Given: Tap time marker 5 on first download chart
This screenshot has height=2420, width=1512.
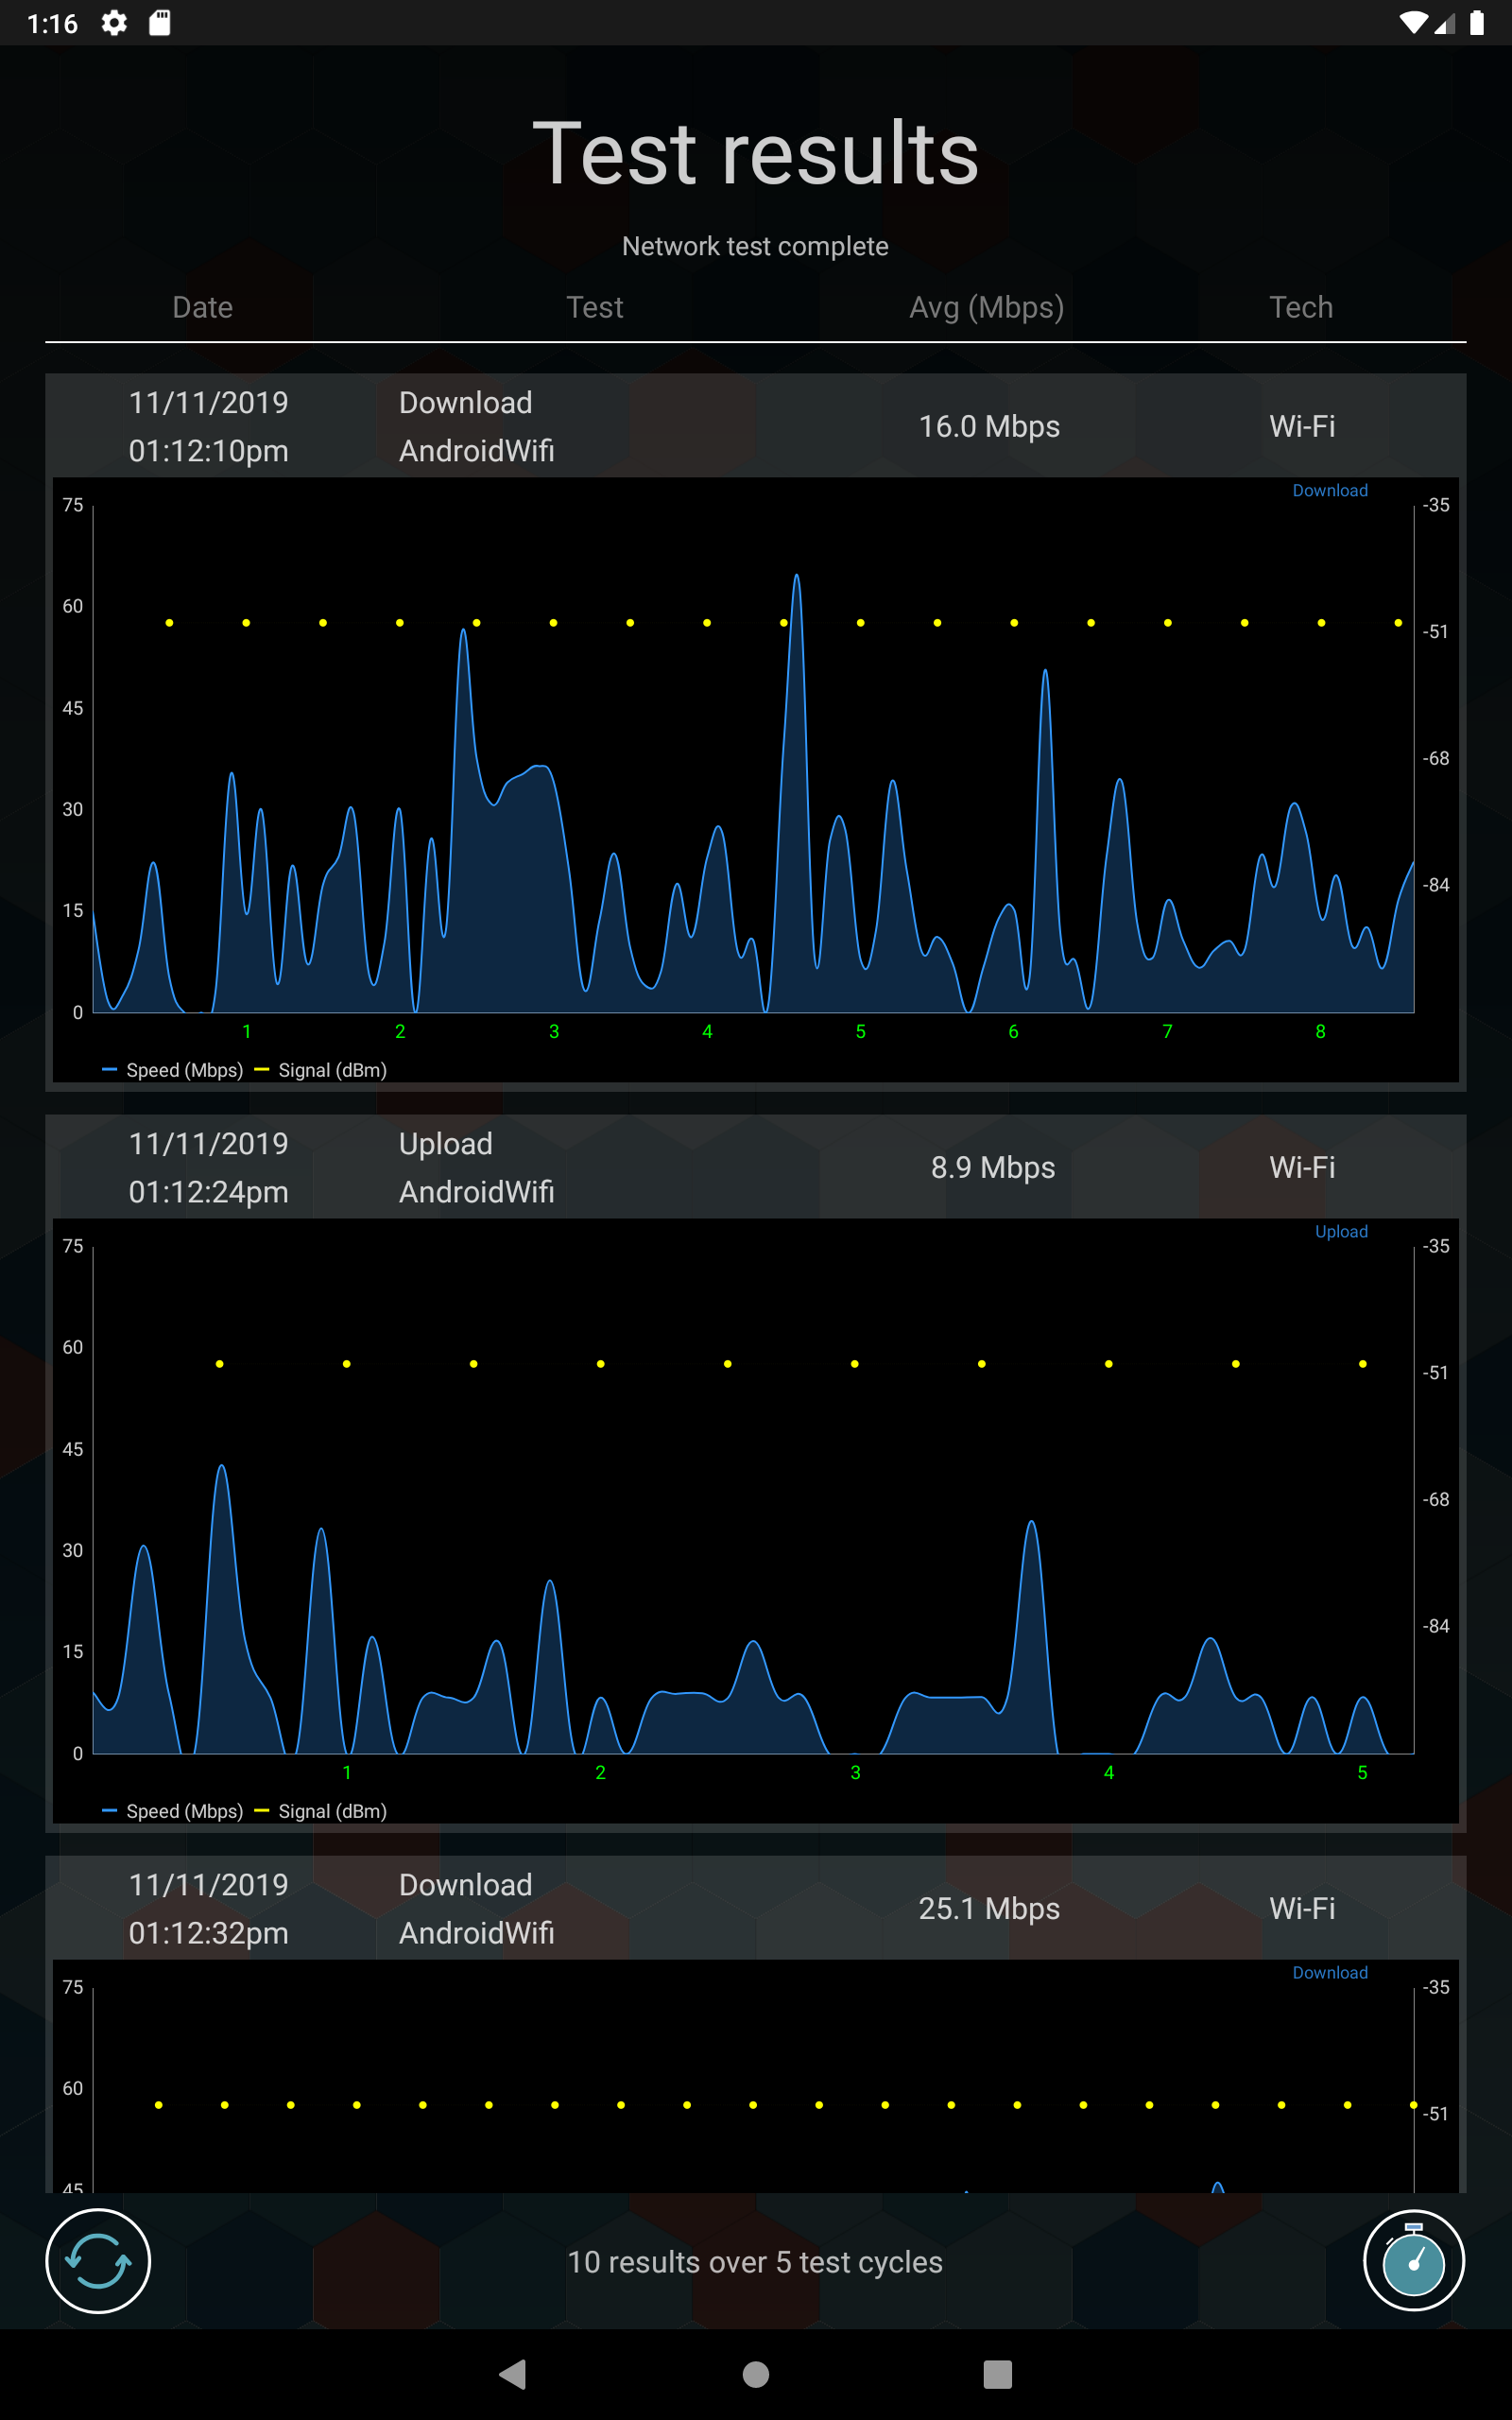Looking at the screenshot, I should point(860,1031).
